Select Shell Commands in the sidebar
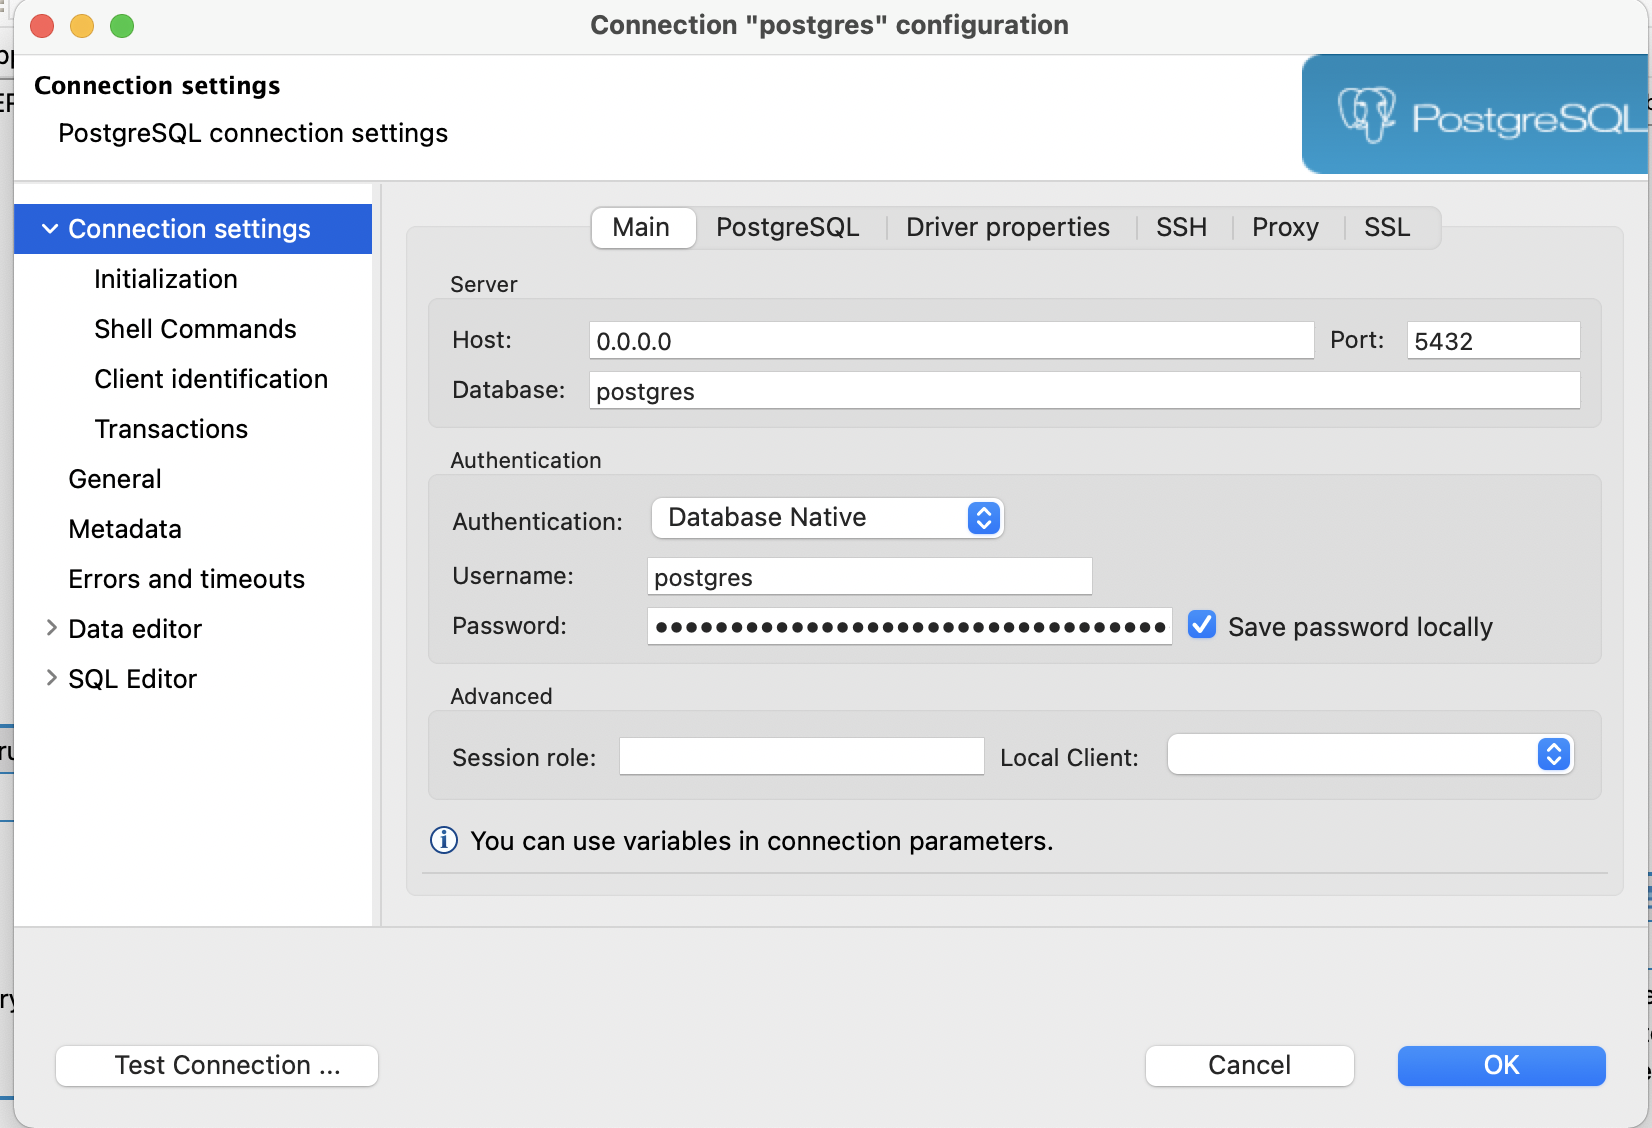The width and height of the screenshot is (1652, 1128). (195, 329)
